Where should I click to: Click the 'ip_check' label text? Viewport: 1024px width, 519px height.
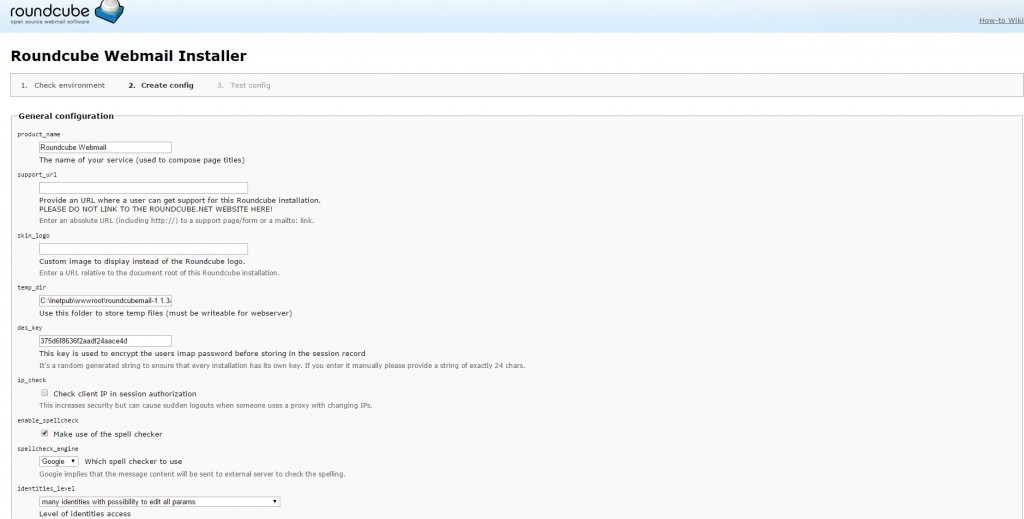(x=31, y=380)
